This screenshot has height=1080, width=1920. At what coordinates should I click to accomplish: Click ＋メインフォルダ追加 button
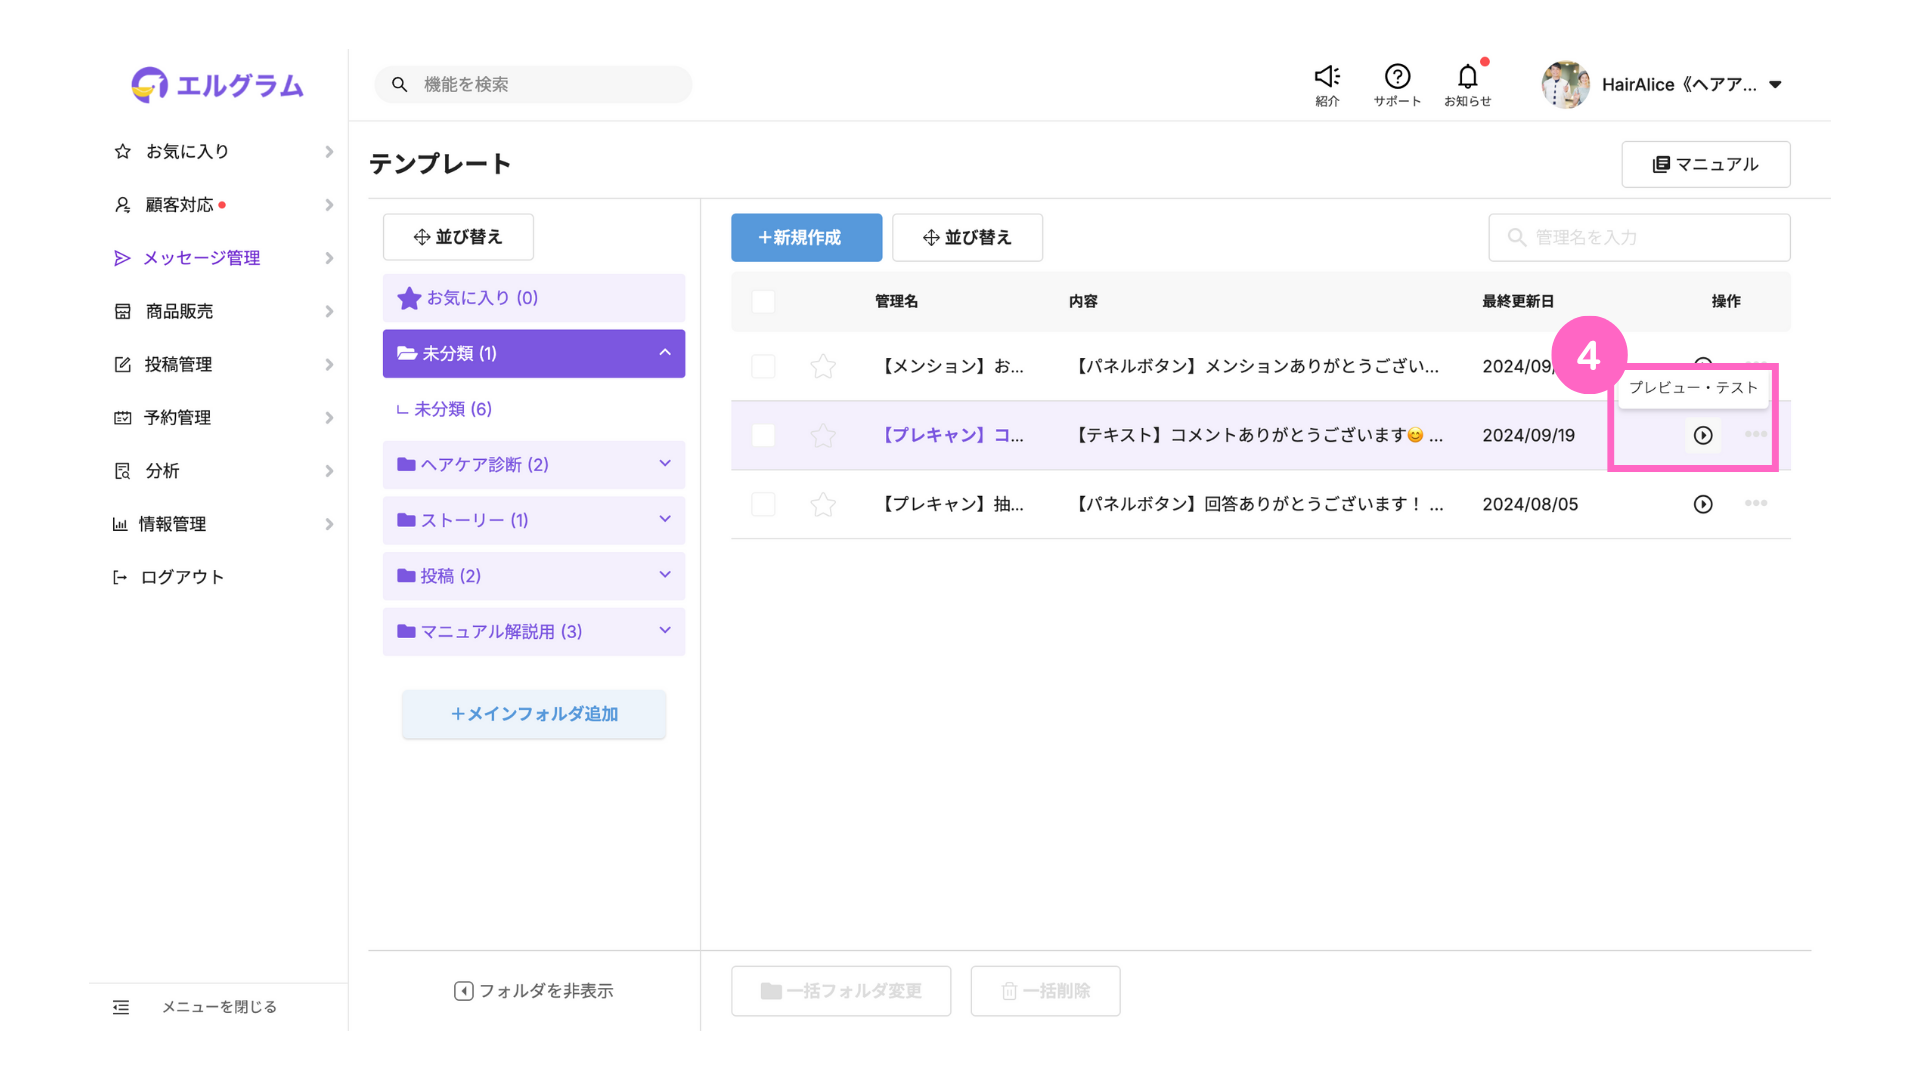[534, 714]
